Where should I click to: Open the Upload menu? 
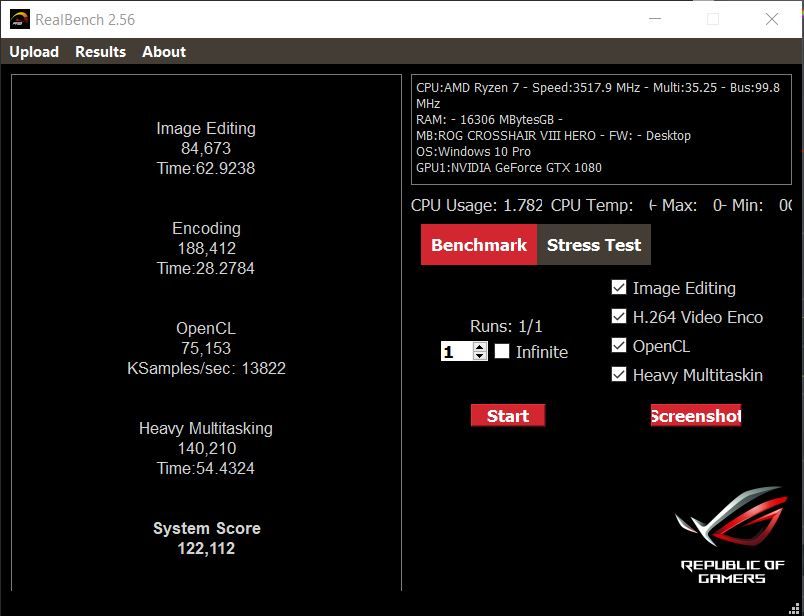point(34,52)
